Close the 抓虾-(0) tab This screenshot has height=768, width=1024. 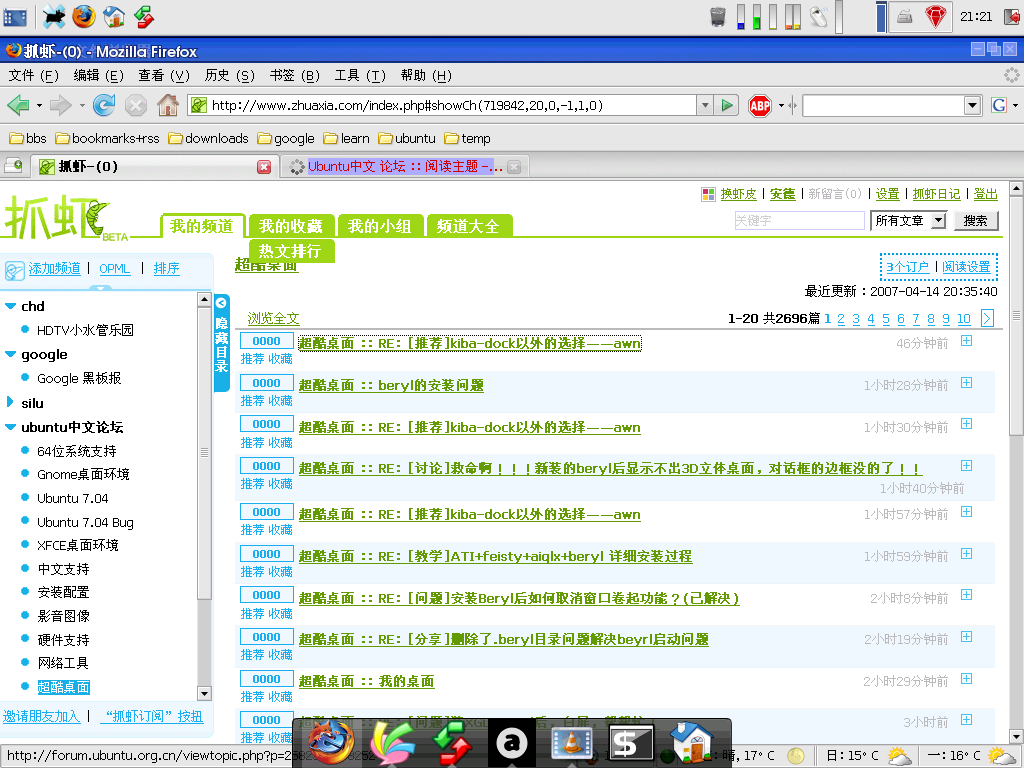click(x=264, y=167)
